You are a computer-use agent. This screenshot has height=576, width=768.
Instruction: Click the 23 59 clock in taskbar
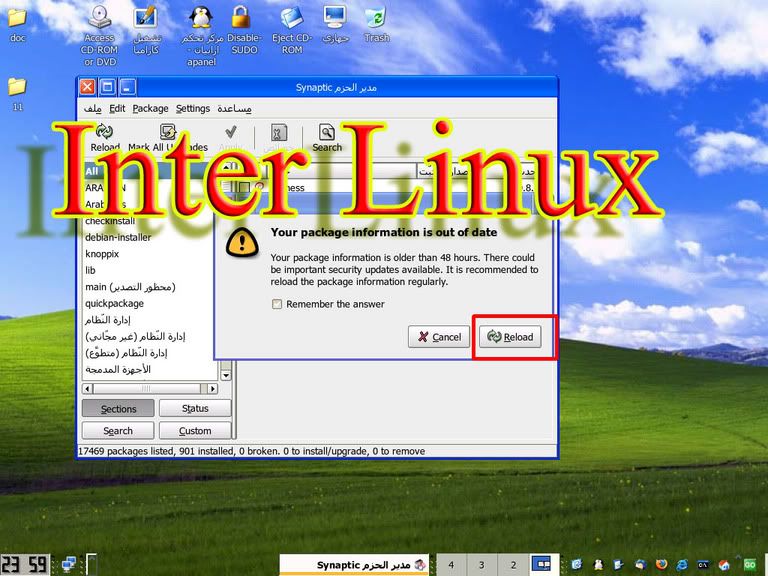point(24,564)
